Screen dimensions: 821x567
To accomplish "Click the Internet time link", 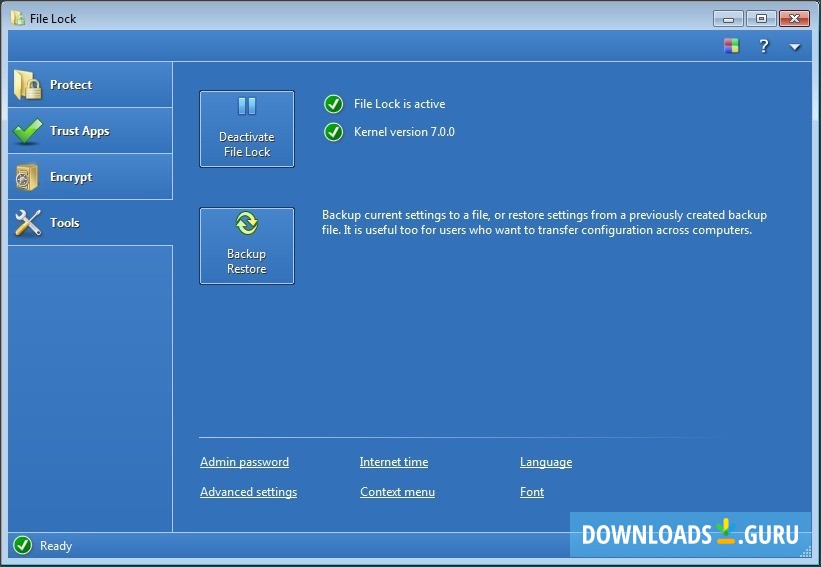I will tap(394, 462).
